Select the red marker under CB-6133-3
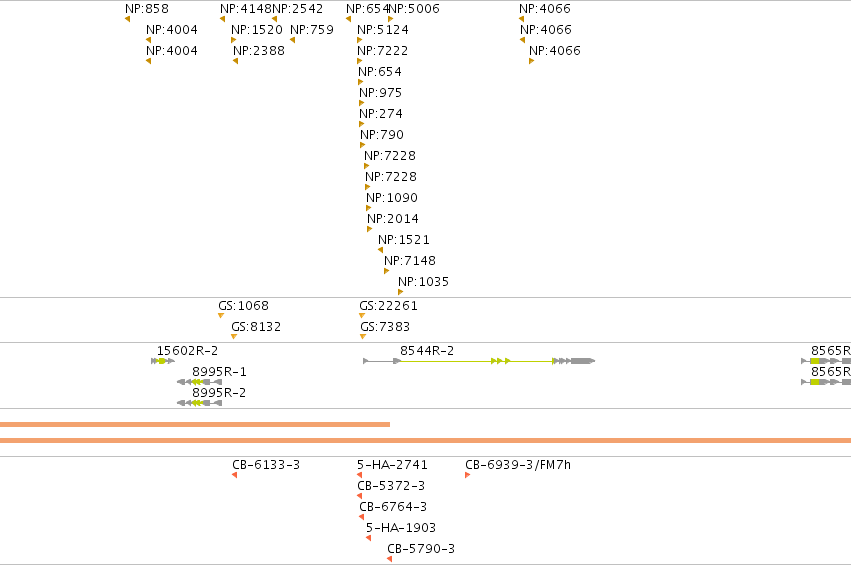The height and width of the screenshot is (565, 851). tap(234, 475)
